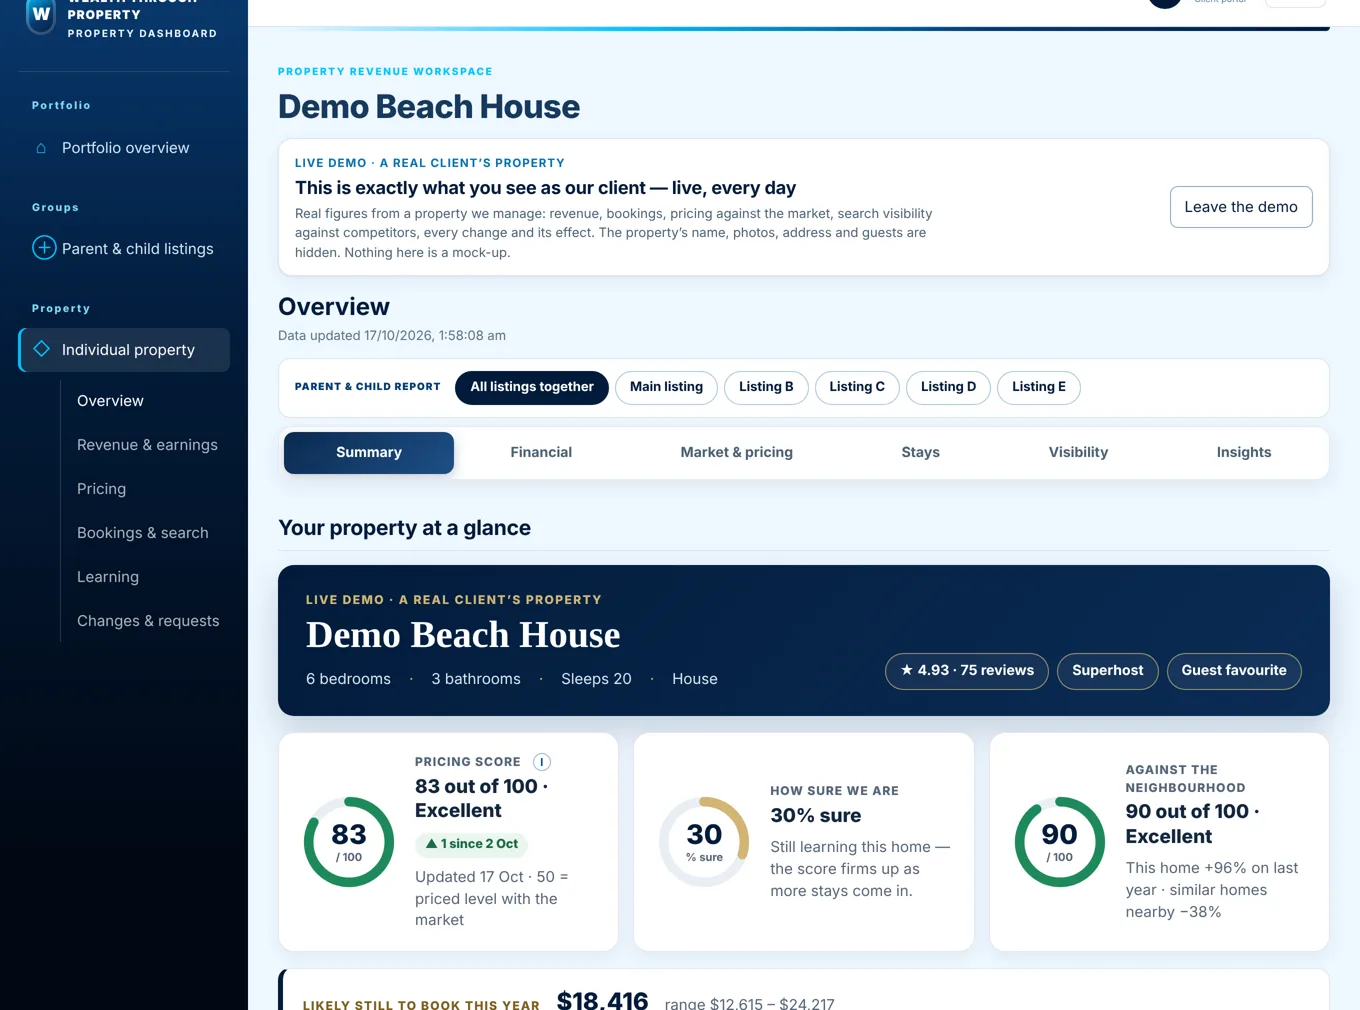Select Listing B pill
1360x1010 pixels.
(766, 387)
